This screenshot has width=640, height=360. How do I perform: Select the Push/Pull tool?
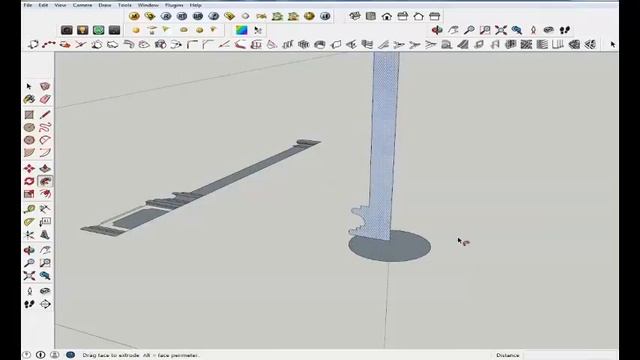(x=45, y=169)
